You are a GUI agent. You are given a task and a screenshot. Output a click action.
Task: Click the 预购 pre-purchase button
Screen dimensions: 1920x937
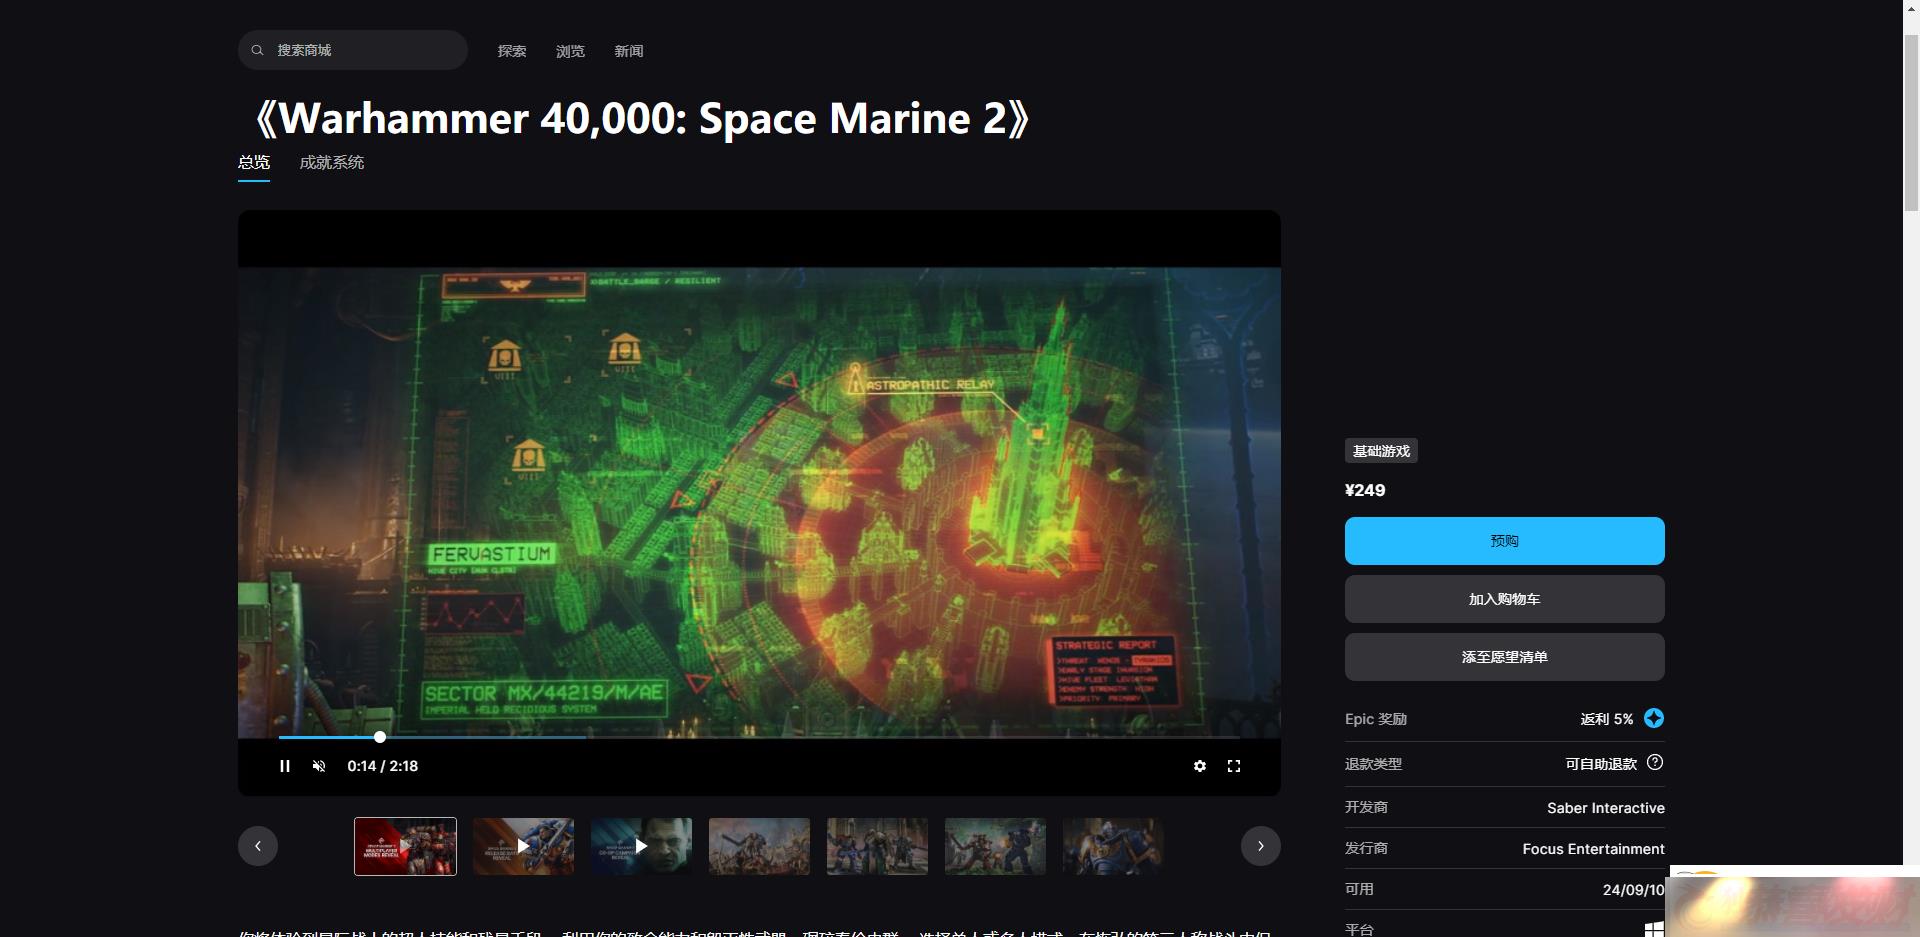tap(1505, 541)
